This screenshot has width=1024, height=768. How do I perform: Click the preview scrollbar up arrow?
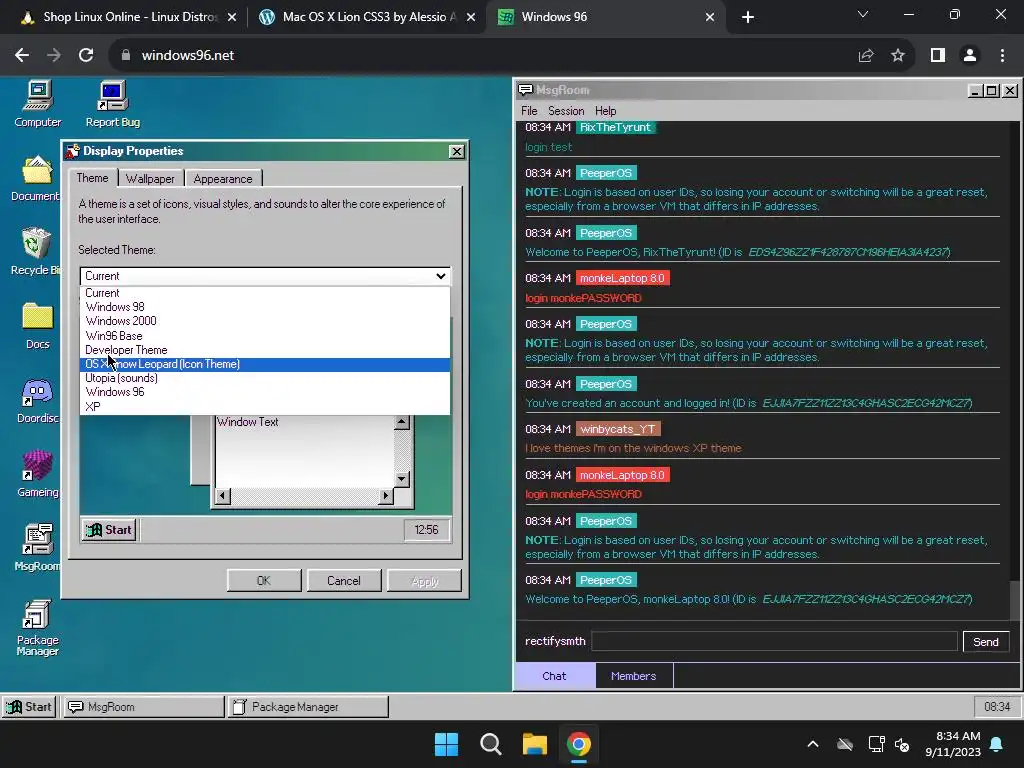click(x=402, y=423)
